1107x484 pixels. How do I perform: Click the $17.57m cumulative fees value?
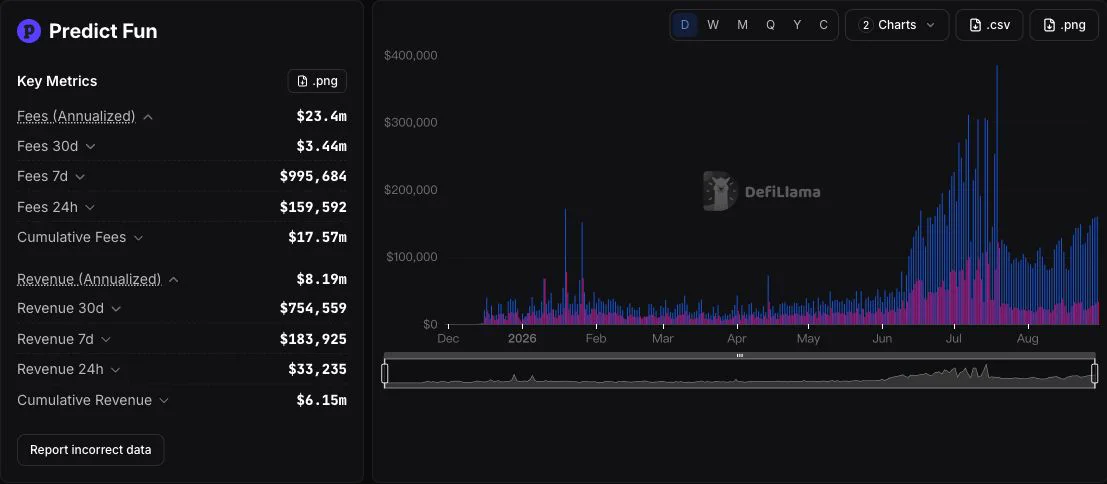[317, 237]
